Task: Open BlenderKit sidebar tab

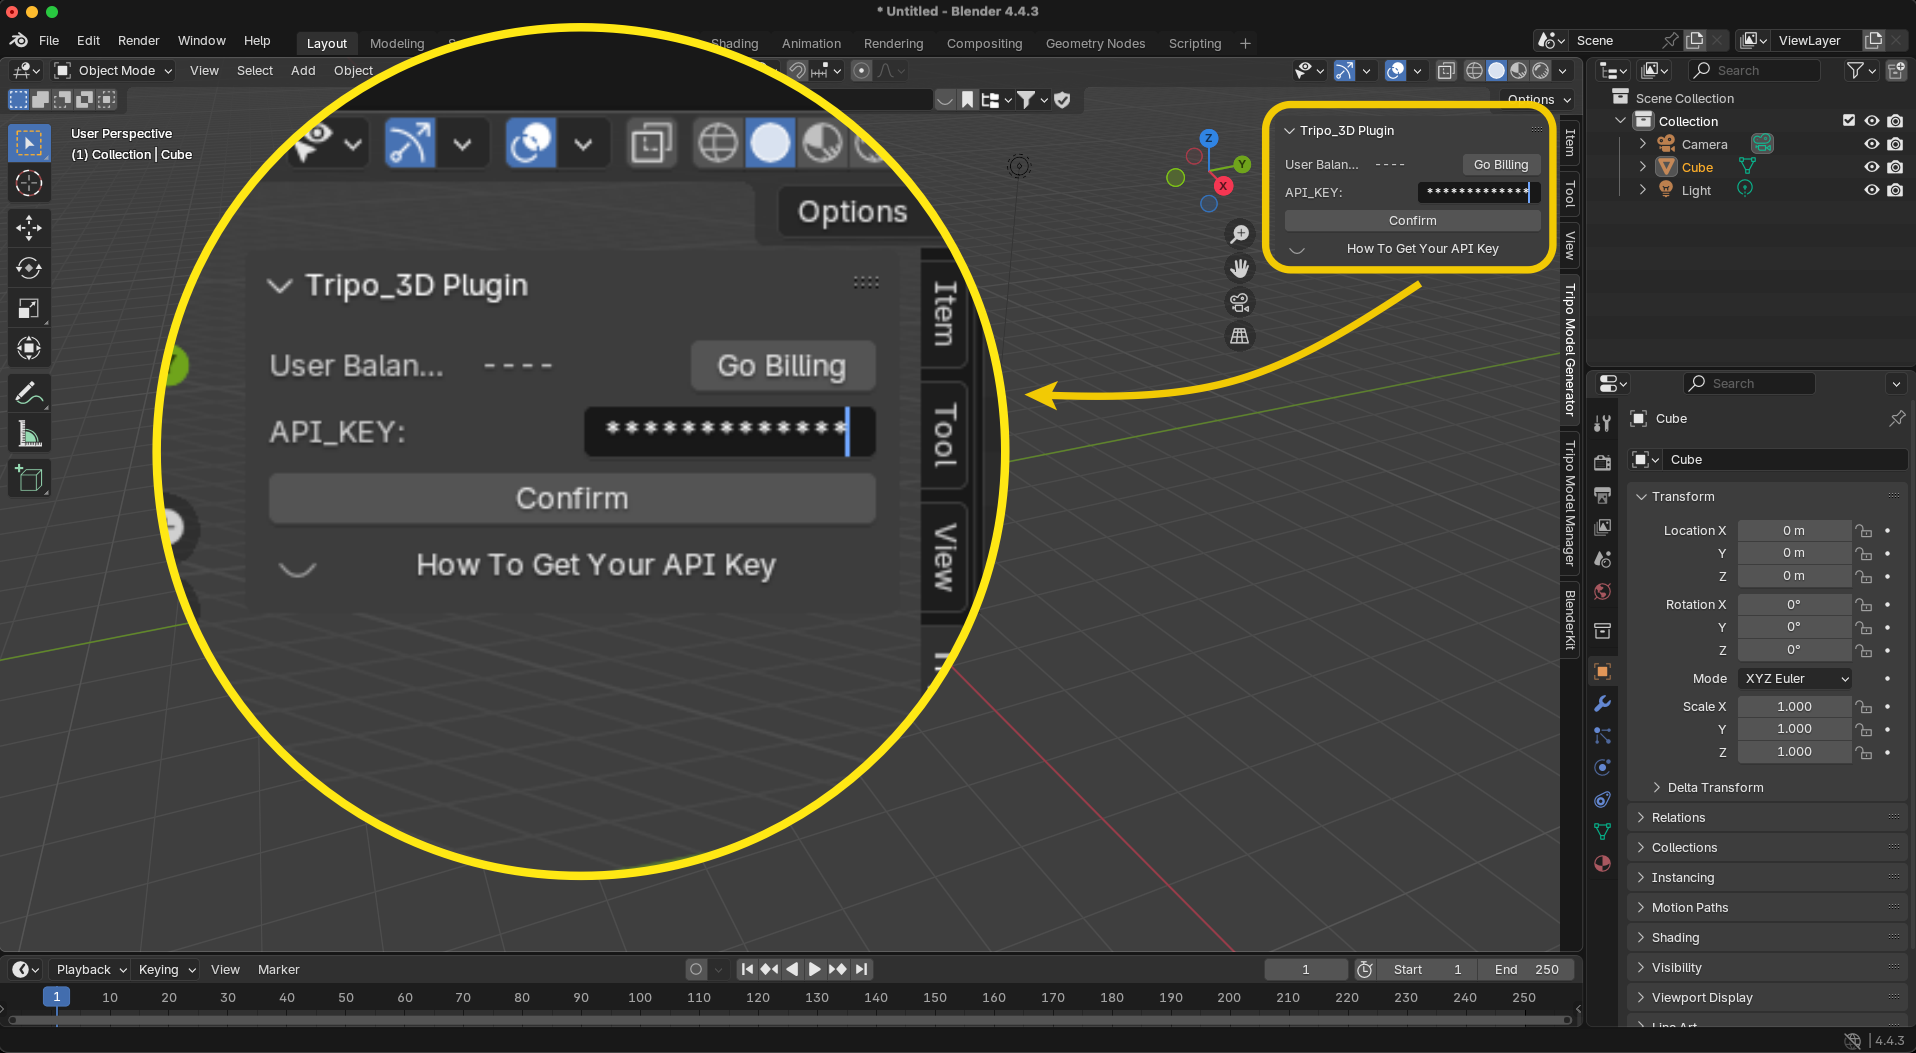Action: pos(1570,619)
